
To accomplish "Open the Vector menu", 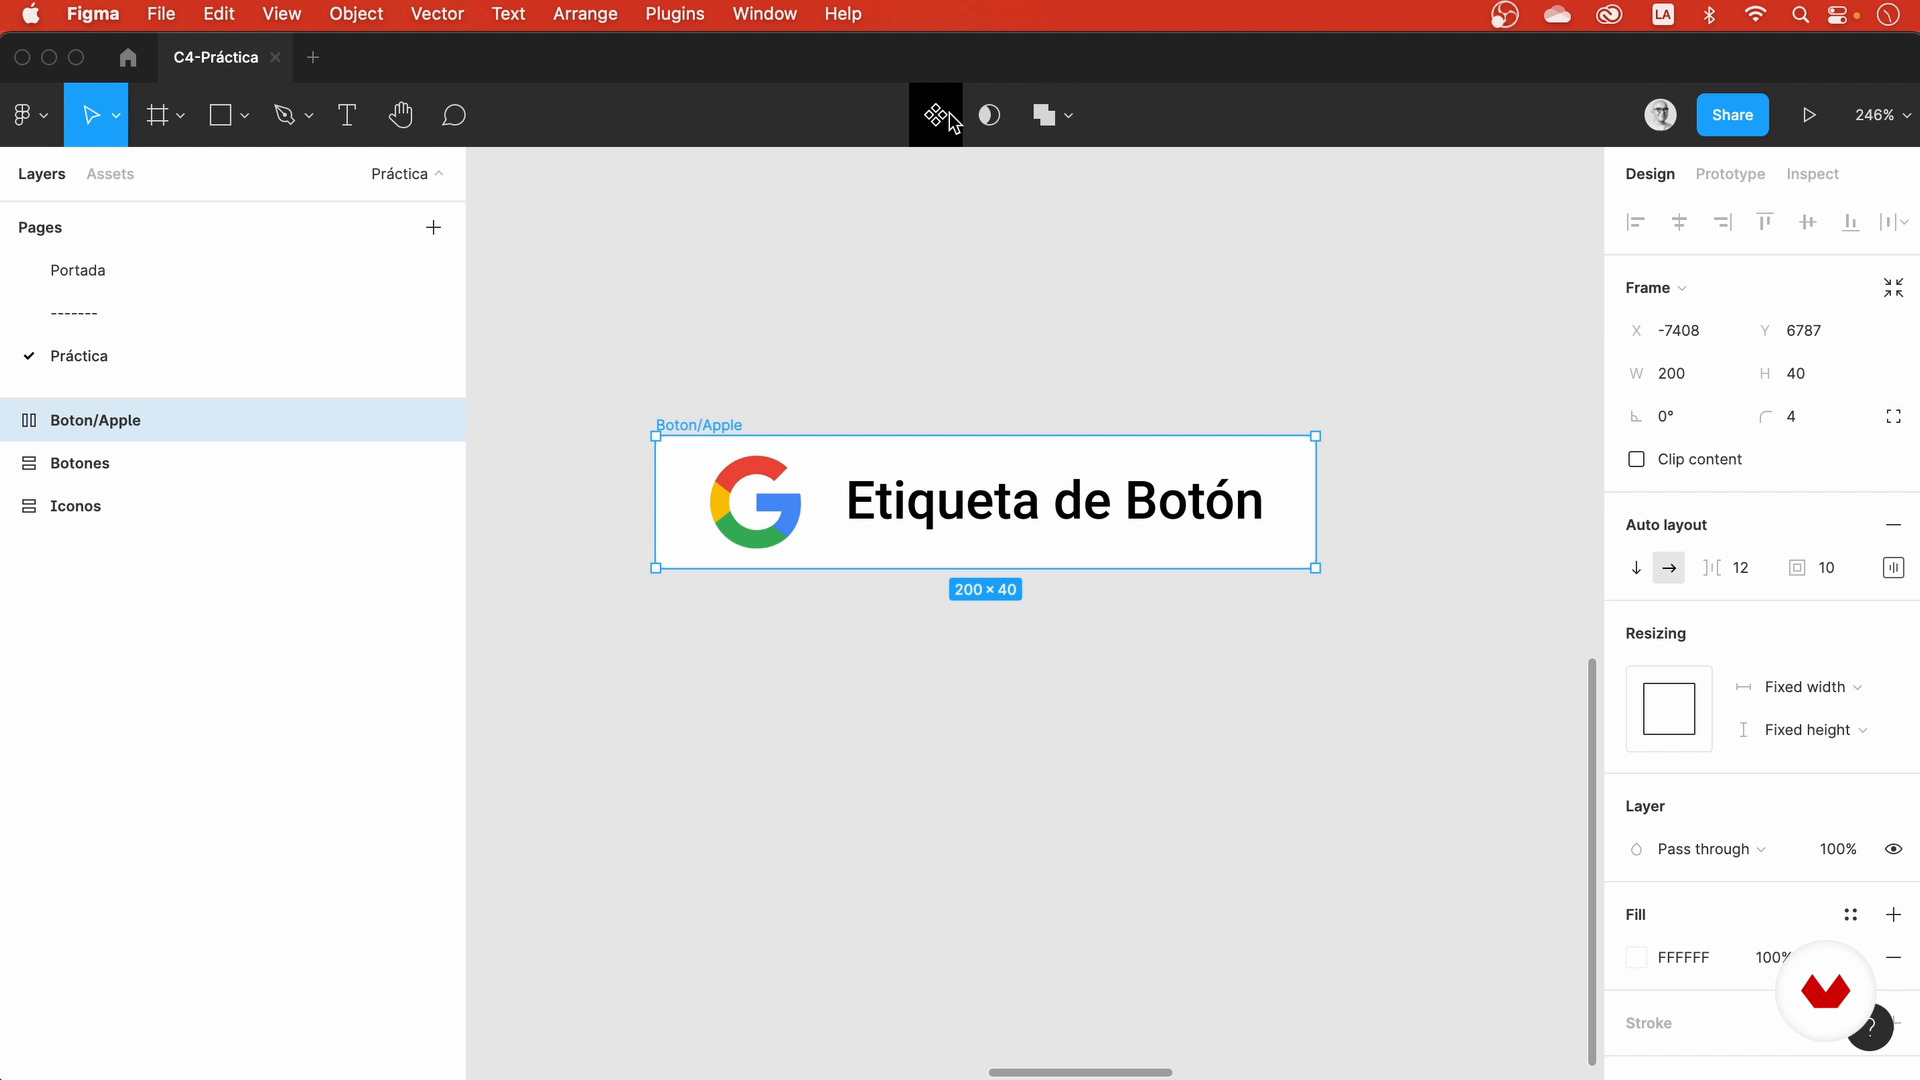I will coord(437,14).
